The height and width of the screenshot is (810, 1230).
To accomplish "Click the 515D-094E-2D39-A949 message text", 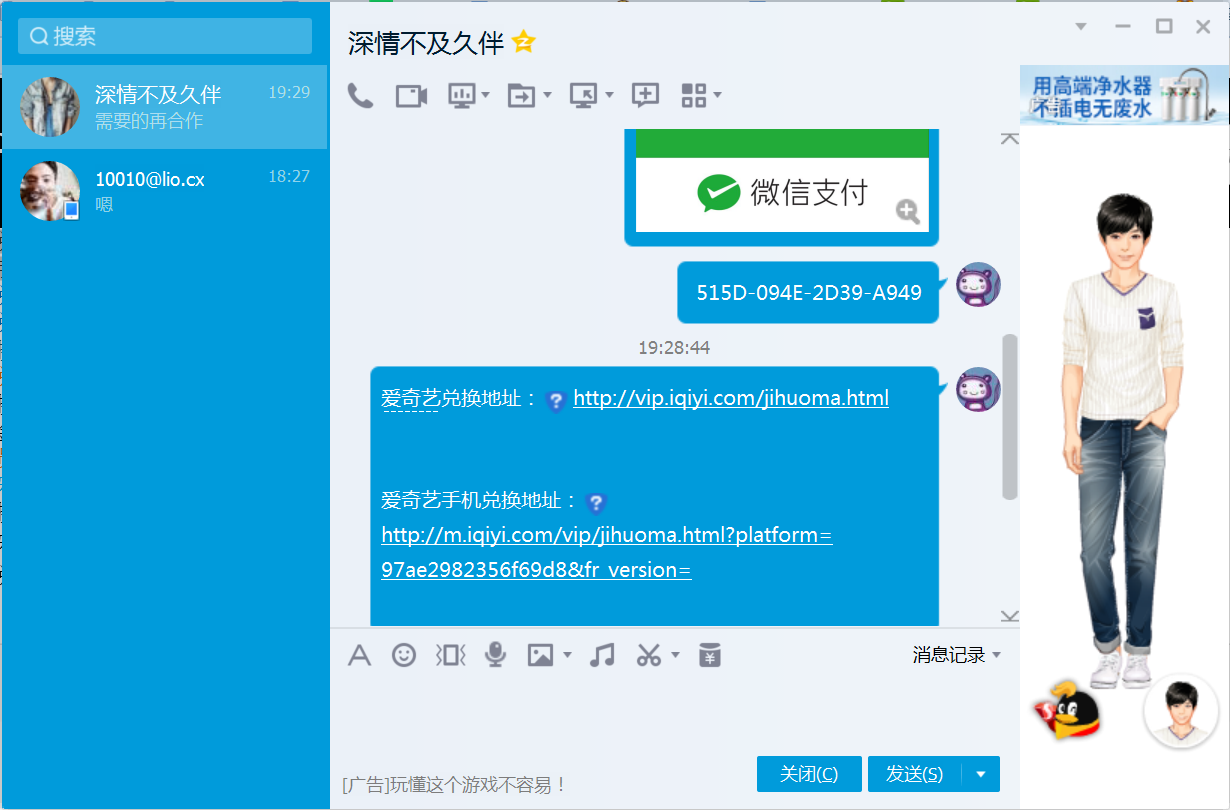I will point(809,293).
